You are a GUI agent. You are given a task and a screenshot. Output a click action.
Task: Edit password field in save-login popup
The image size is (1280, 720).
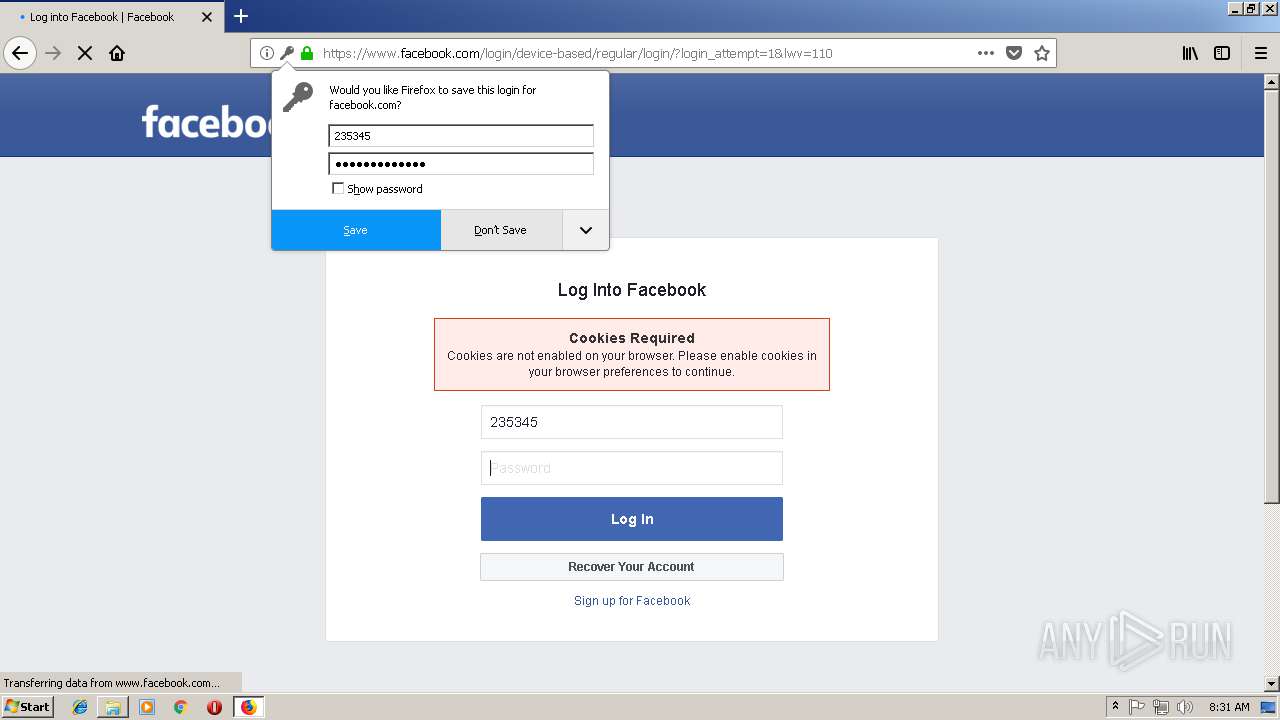tap(461, 164)
